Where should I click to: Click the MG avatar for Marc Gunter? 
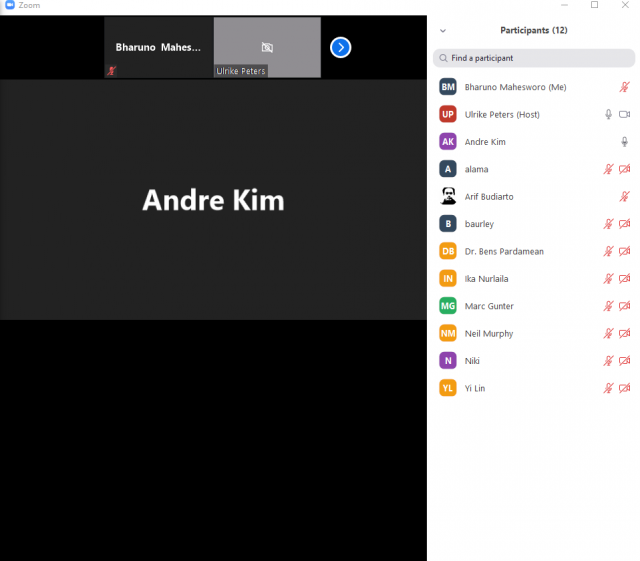(448, 305)
